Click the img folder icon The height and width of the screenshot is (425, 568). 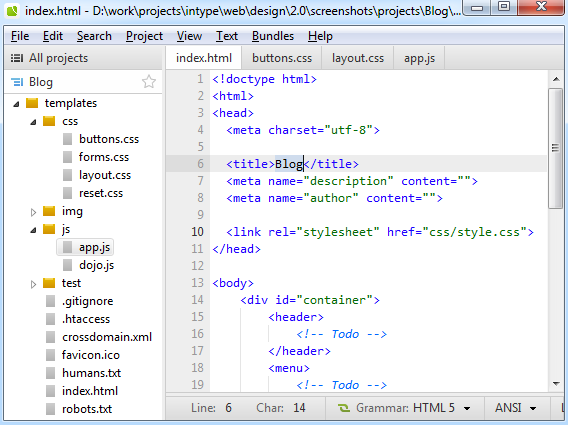(49, 211)
